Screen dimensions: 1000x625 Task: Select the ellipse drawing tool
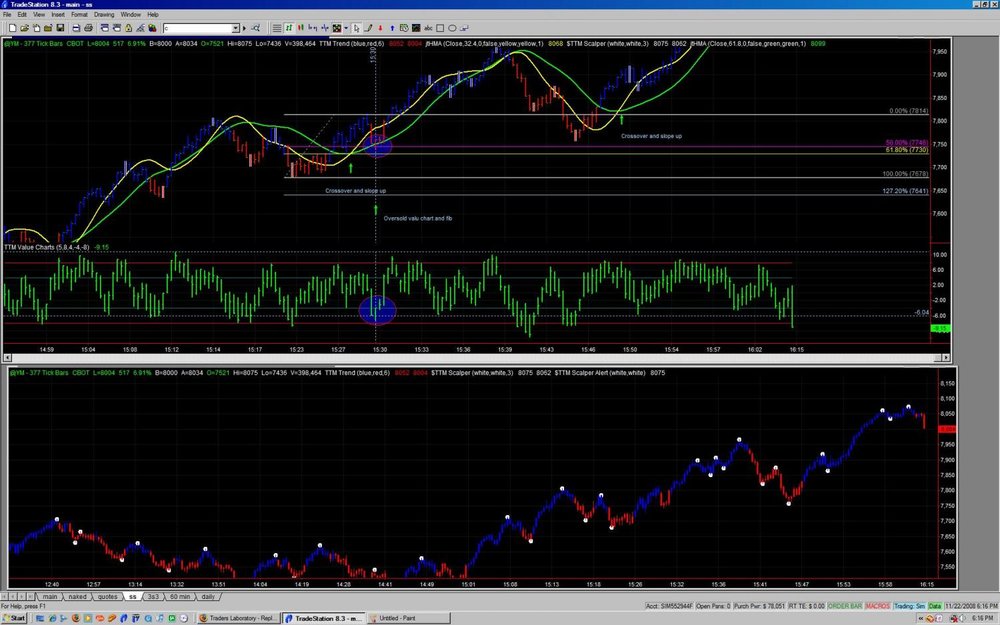point(452,28)
